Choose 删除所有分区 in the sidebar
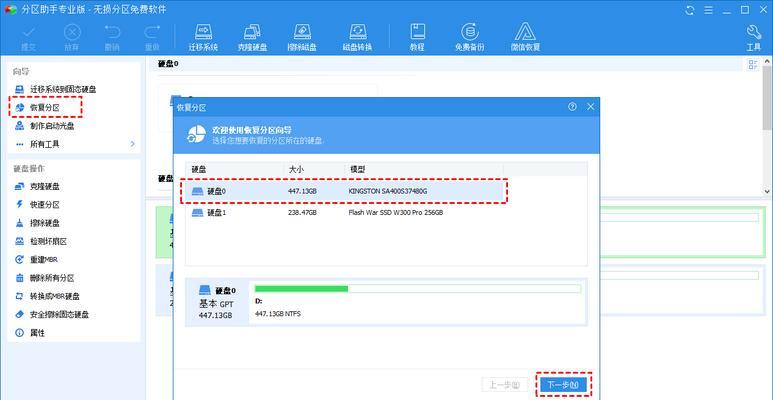Screen dimensions: 773x400 (44, 278)
